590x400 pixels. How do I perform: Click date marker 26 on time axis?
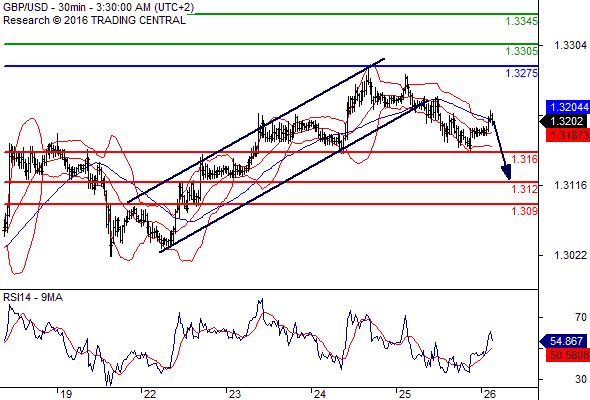pyautogui.click(x=490, y=394)
